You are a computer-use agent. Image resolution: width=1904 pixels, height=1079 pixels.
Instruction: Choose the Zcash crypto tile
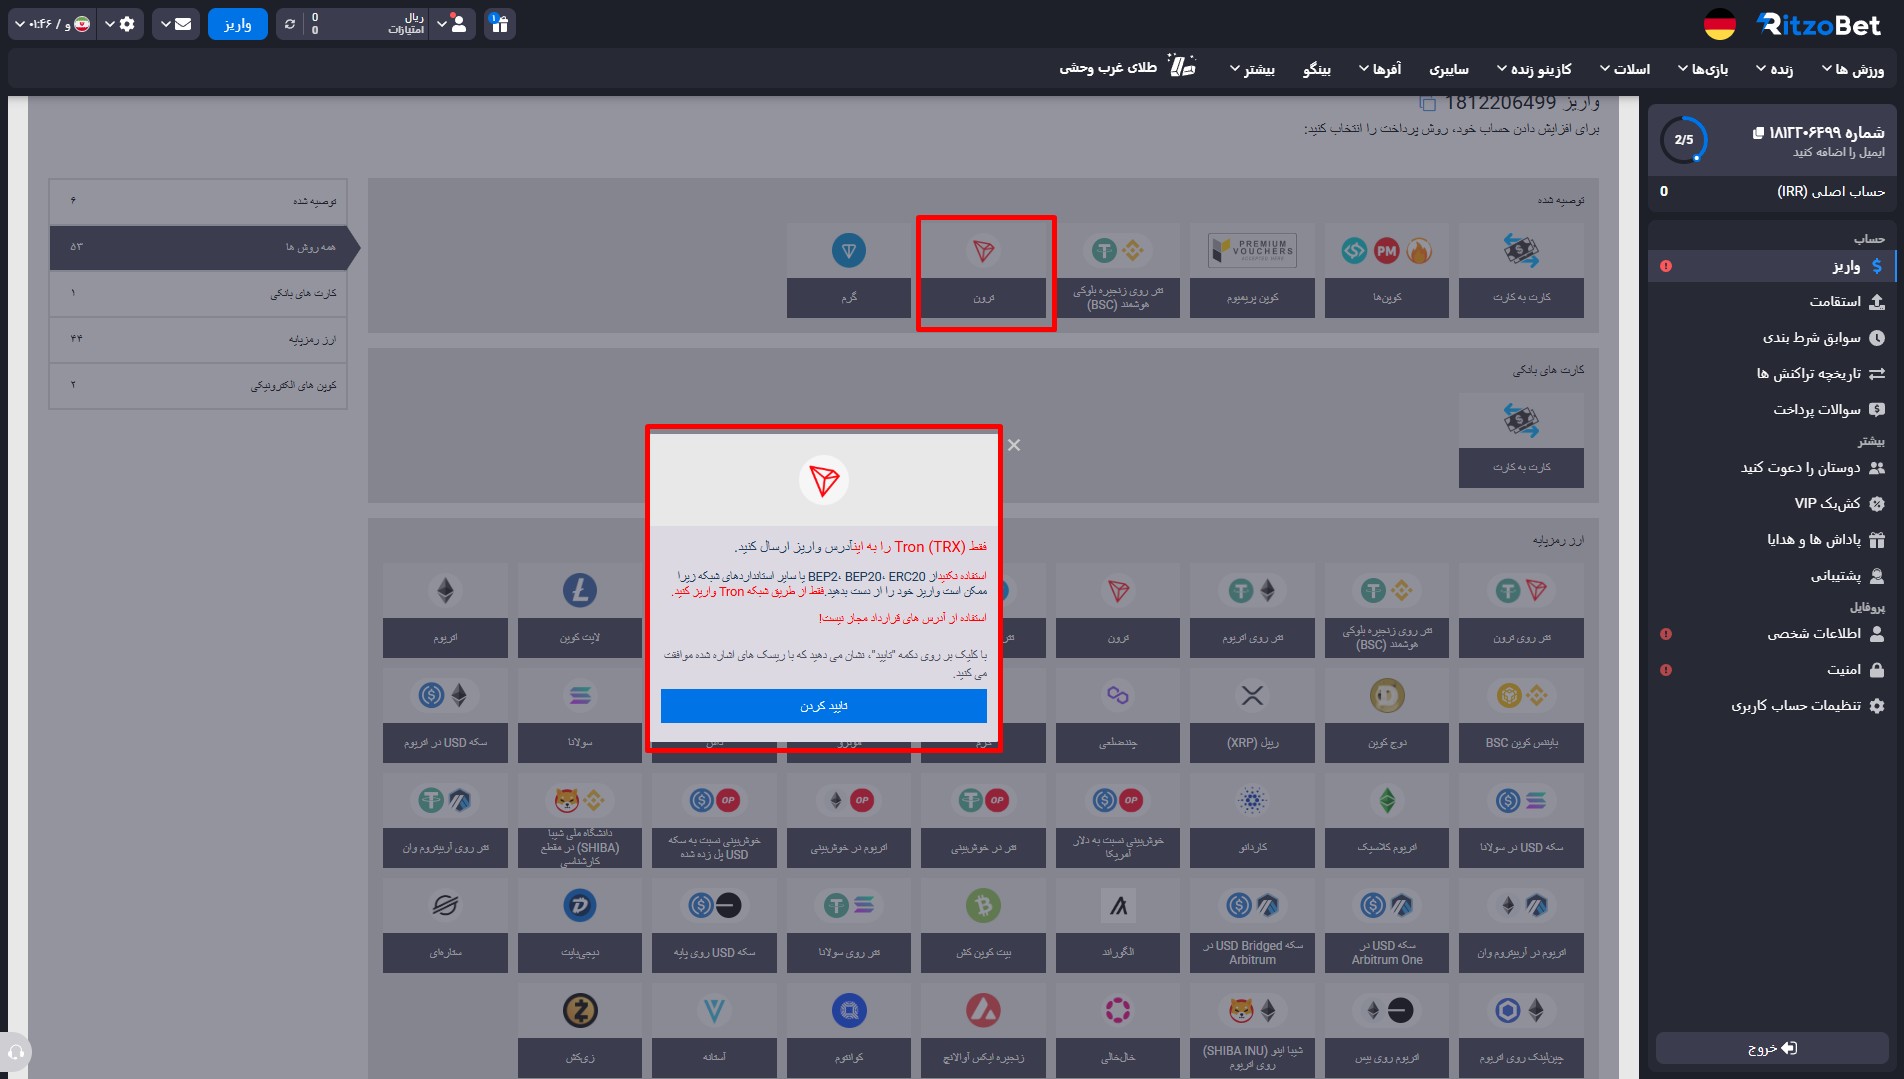click(580, 1031)
